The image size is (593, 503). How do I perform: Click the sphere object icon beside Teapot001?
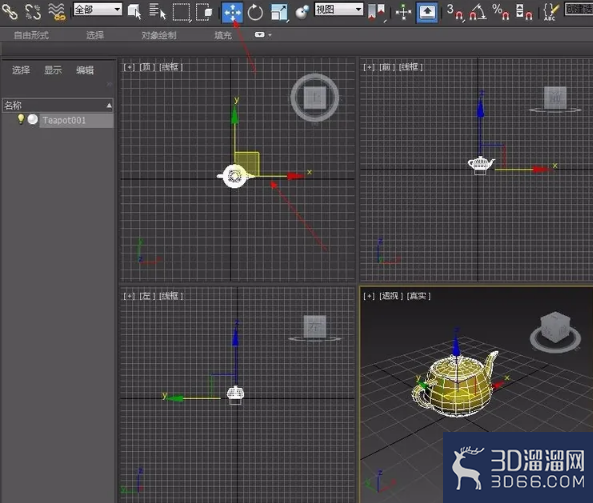point(33,119)
